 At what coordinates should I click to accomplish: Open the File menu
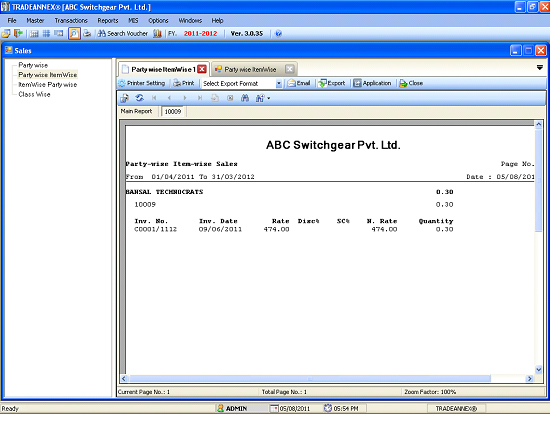pyautogui.click(x=12, y=21)
